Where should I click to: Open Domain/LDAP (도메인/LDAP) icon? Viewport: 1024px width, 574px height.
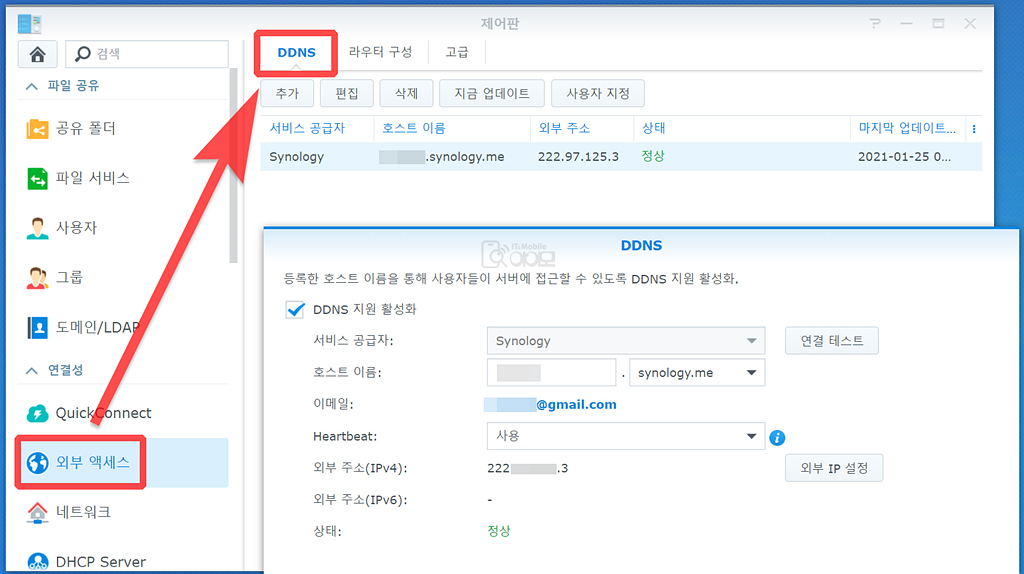pyautogui.click(x=37, y=327)
